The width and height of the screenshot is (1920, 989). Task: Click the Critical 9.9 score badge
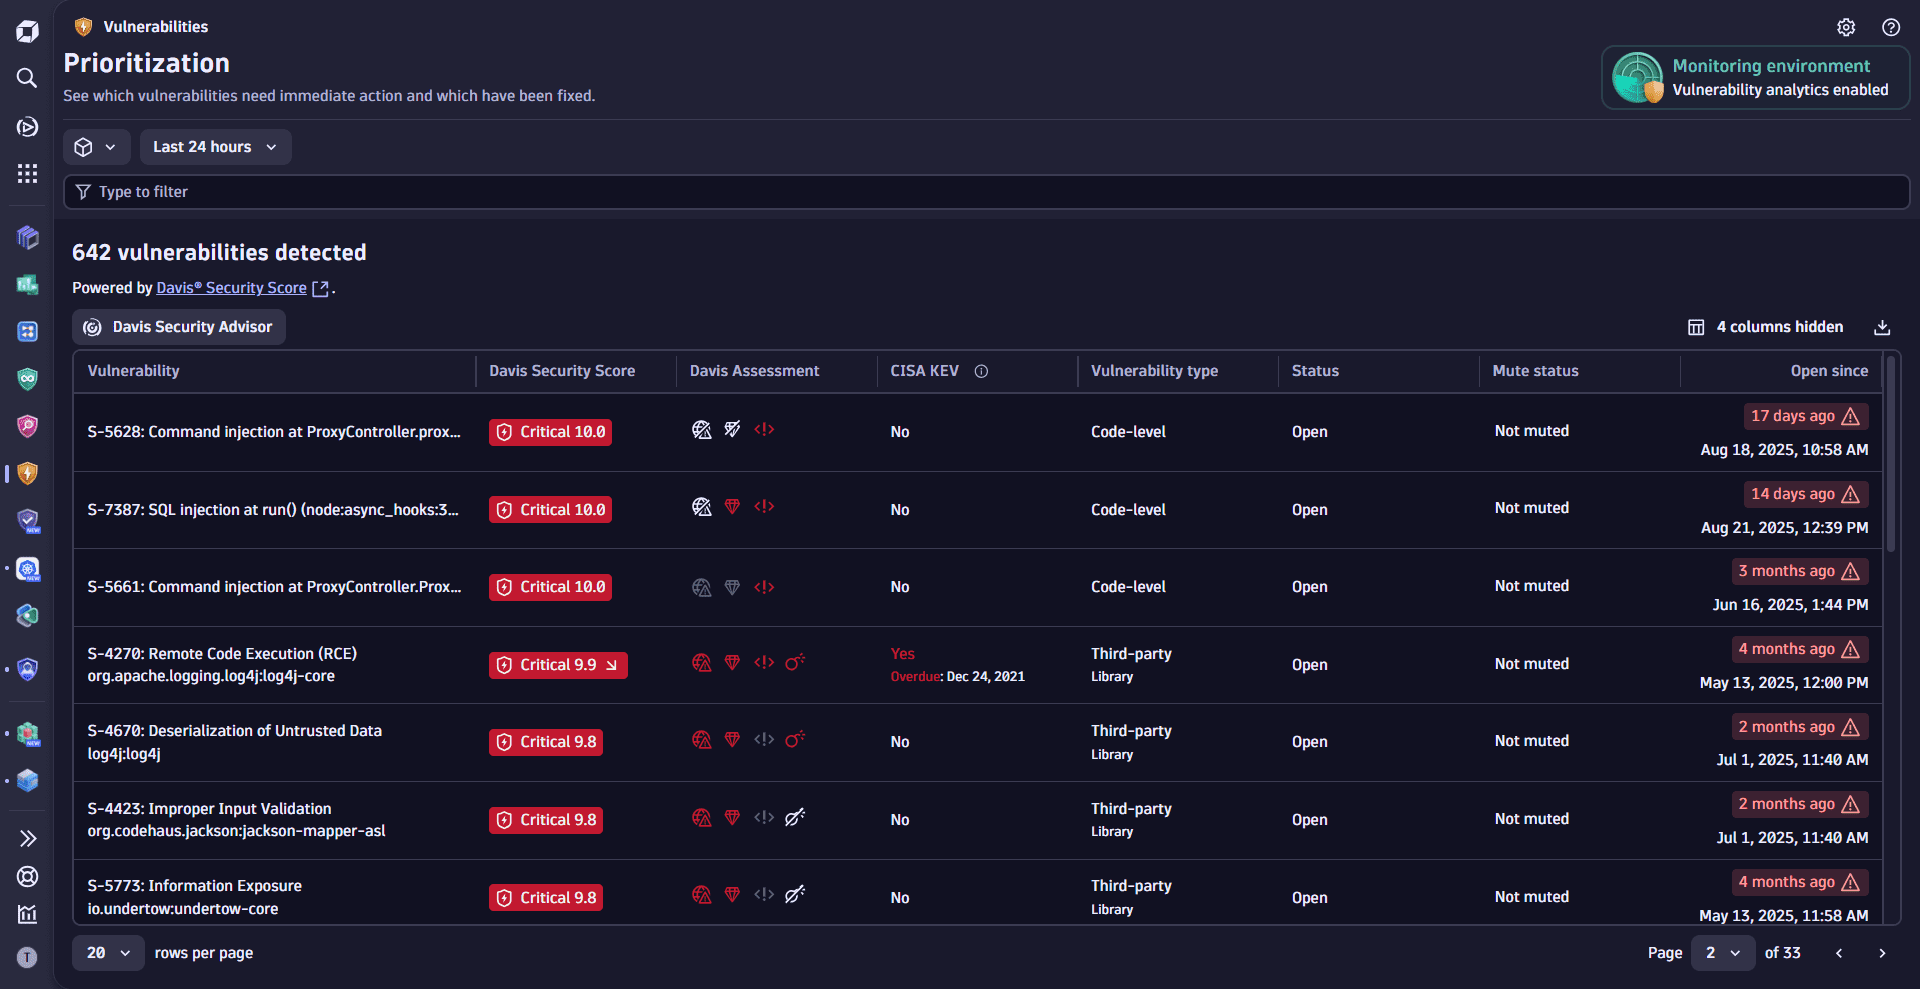pos(558,665)
